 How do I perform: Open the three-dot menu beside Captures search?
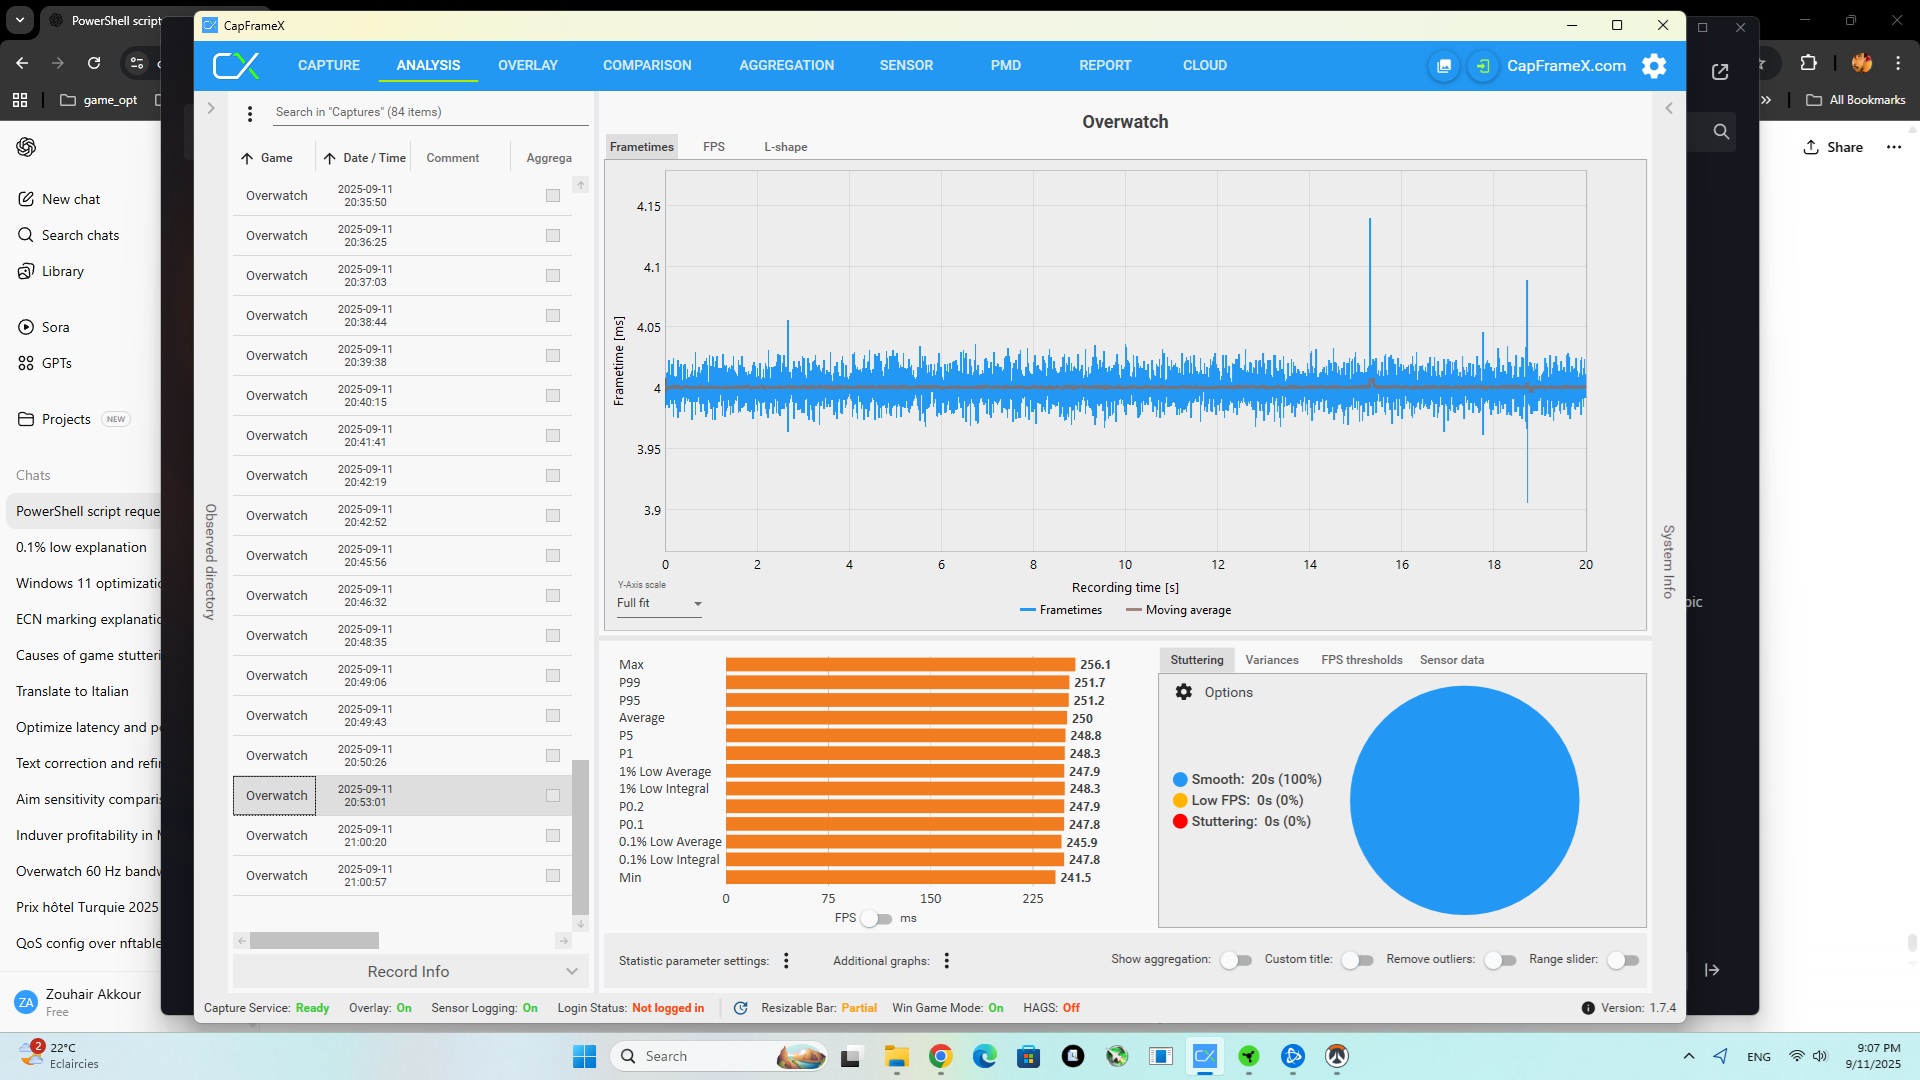click(x=250, y=114)
